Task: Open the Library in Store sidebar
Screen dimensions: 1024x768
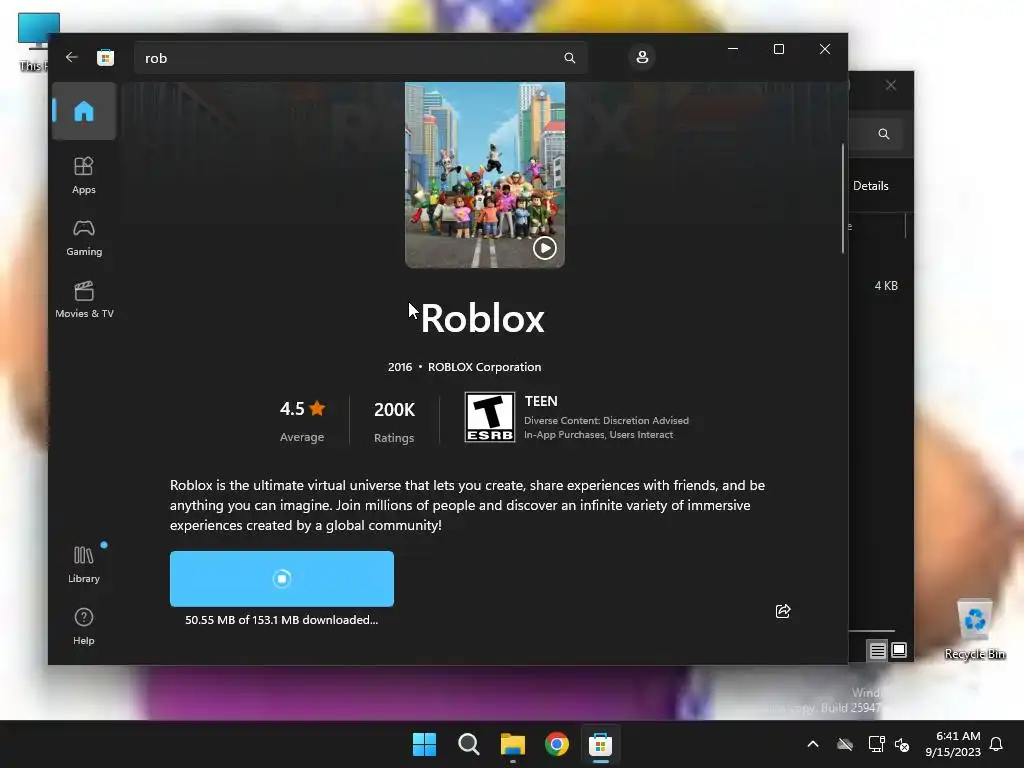Action: tap(84, 564)
